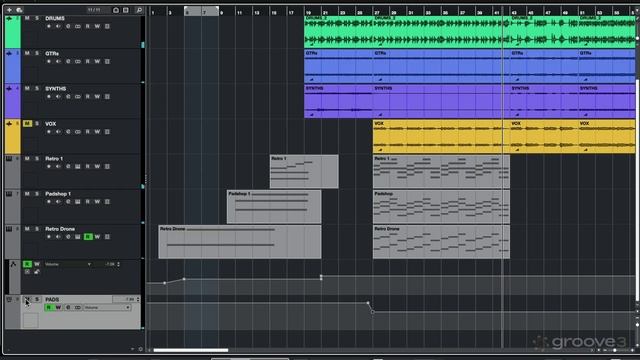
Task: Record-enable the GTRs track
Action: [49, 62]
